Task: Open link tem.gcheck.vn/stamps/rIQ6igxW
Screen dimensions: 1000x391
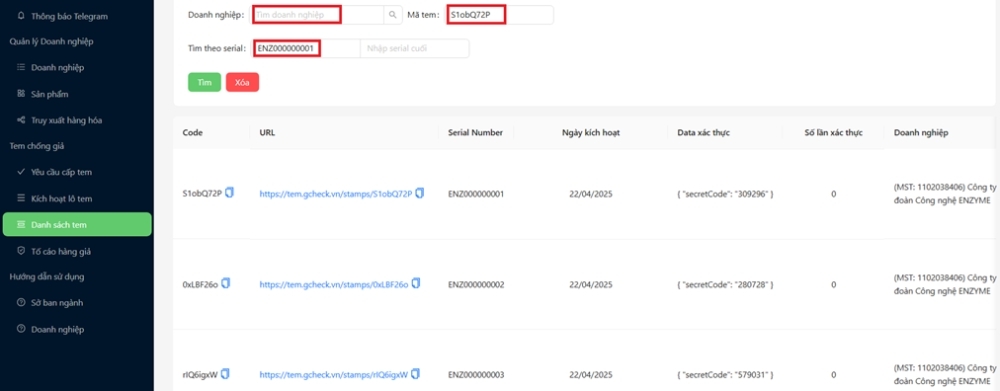Action: coord(334,374)
